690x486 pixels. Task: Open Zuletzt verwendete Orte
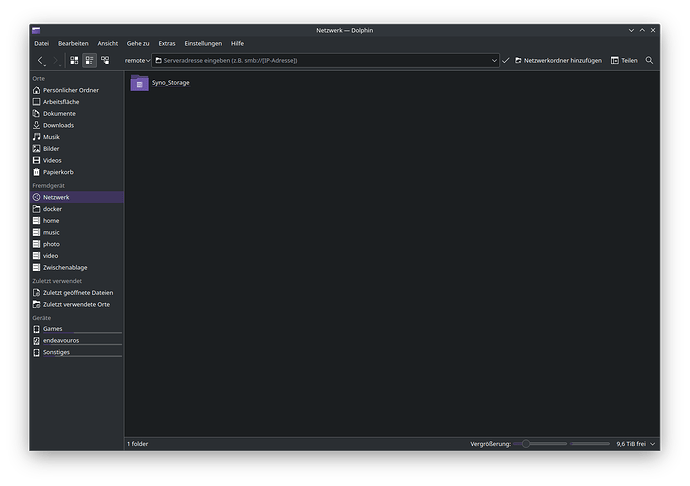point(77,304)
